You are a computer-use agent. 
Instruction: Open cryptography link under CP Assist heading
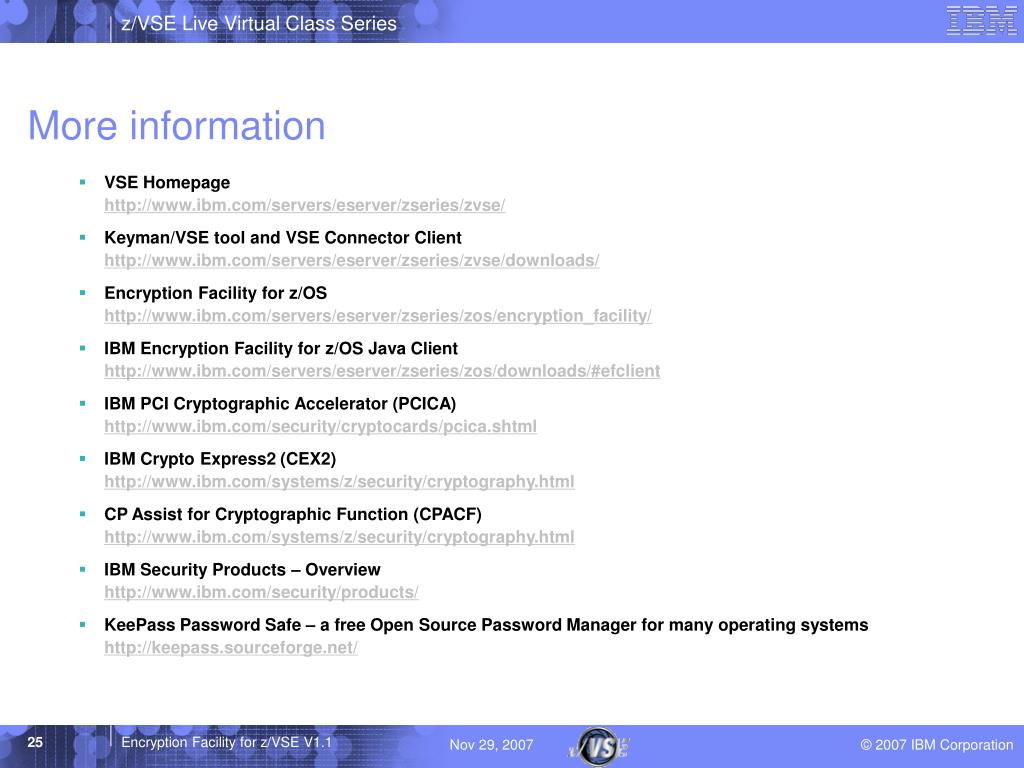click(x=339, y=537)
